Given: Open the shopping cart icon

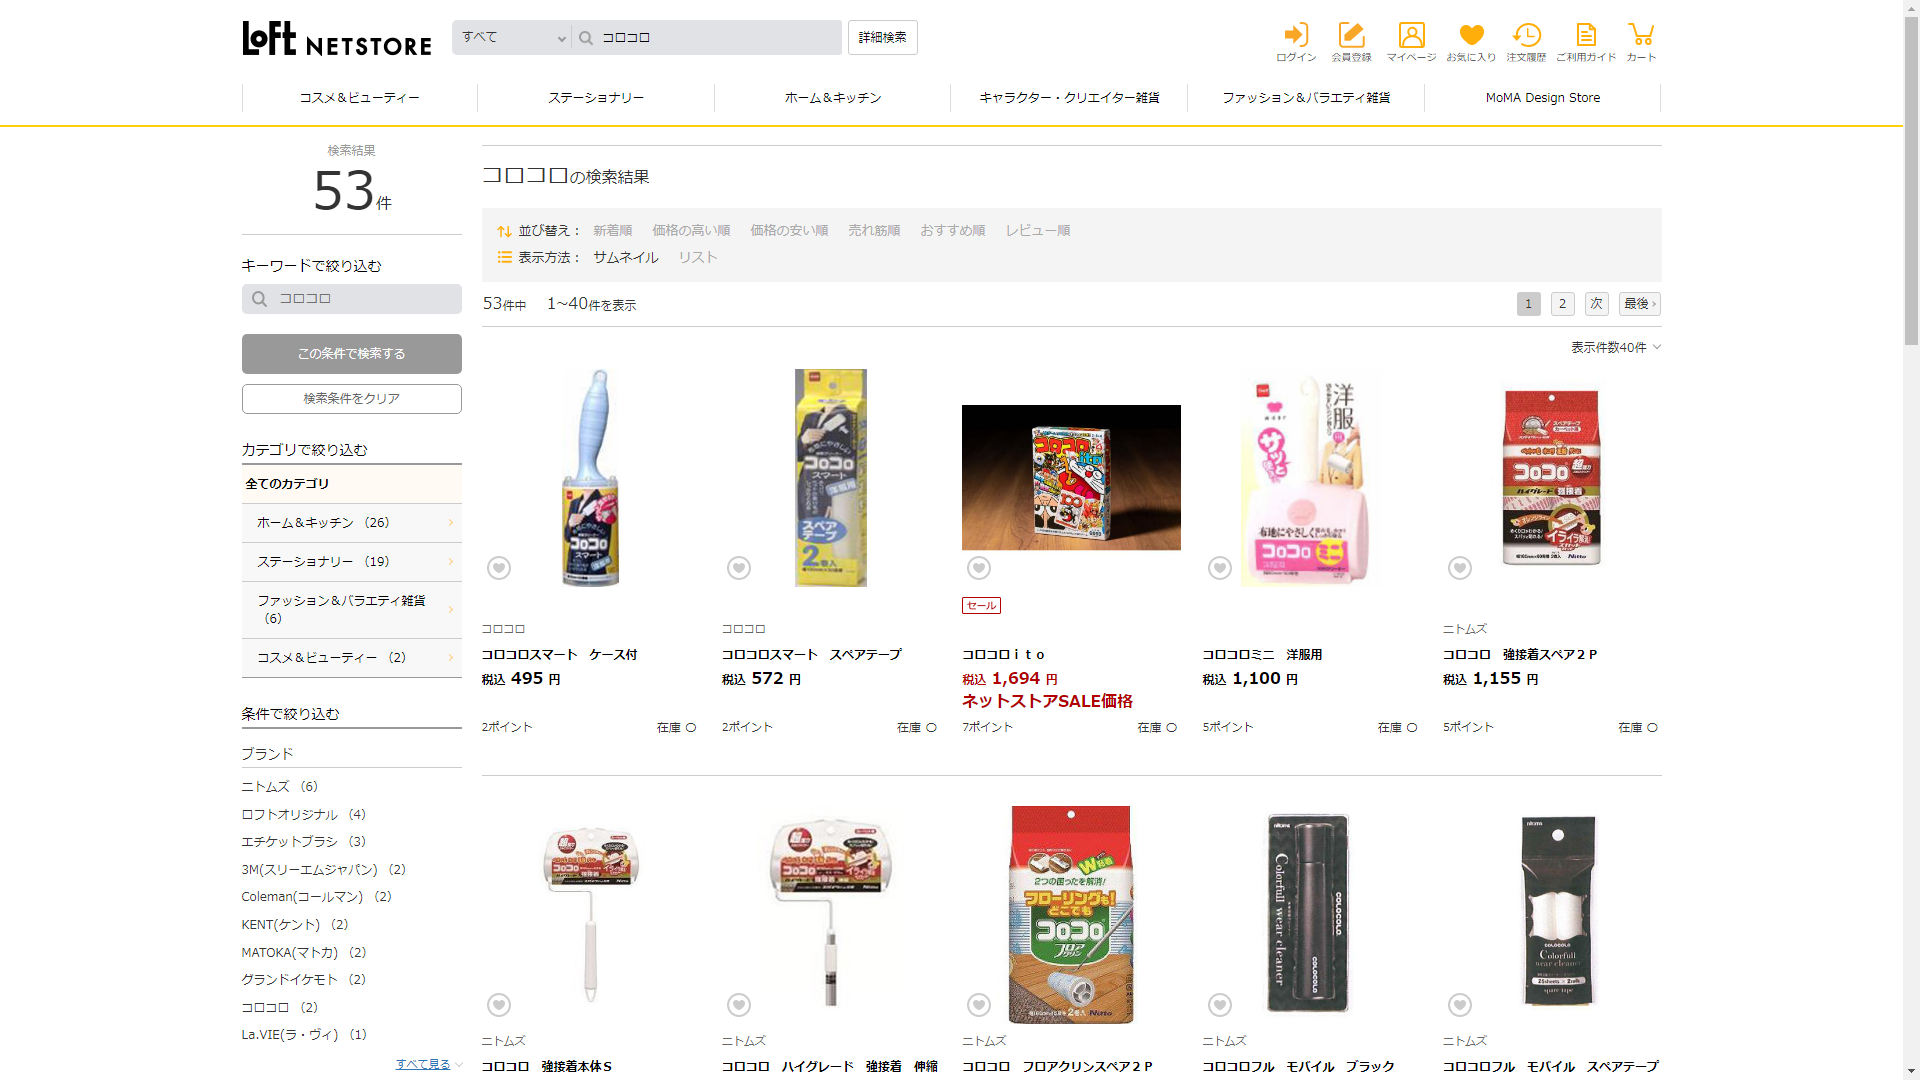Looking at the screenshot, I should click(x=1641, y=42).
